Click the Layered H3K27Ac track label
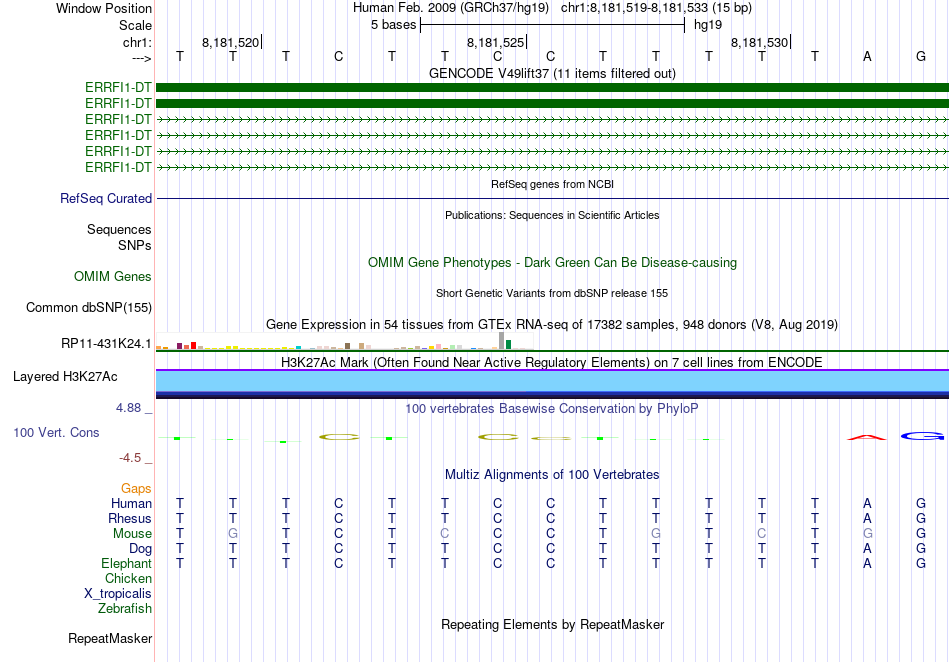Image resolution: width=950 pixels, height=662 pixels. click(65, 376)
